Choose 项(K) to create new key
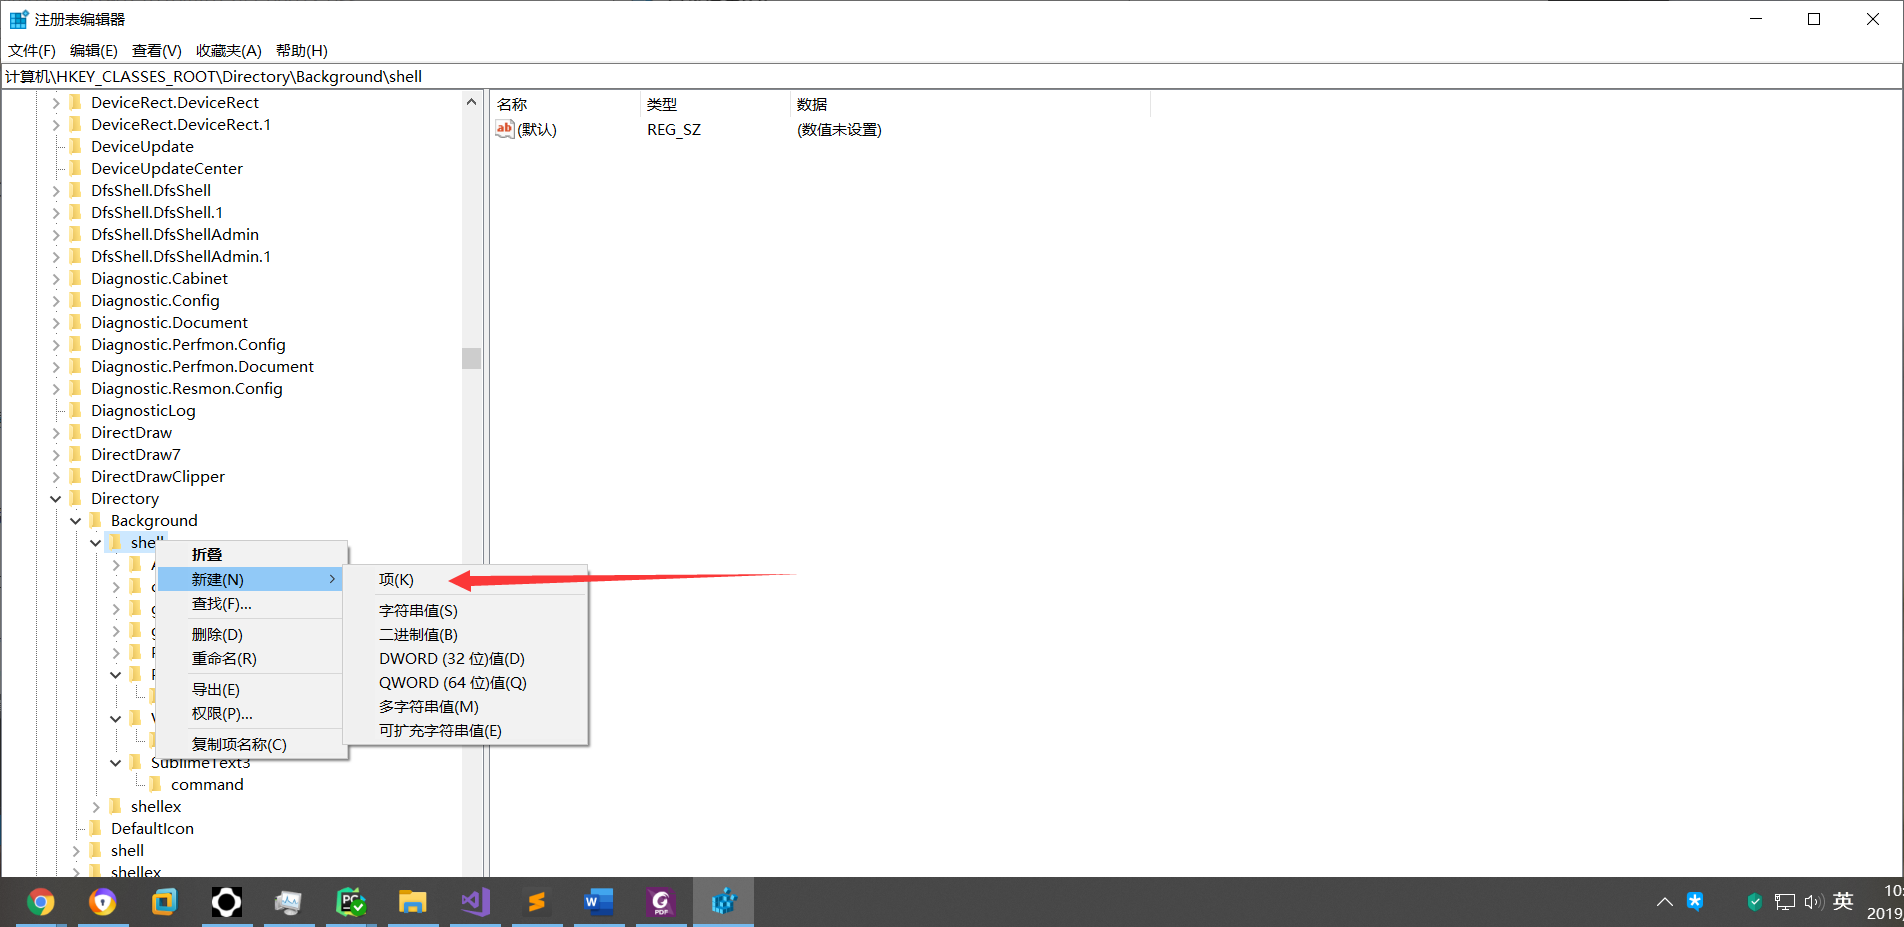This screenshot has width=1904, height=927. pyautogui.click(x=465, y=580)
